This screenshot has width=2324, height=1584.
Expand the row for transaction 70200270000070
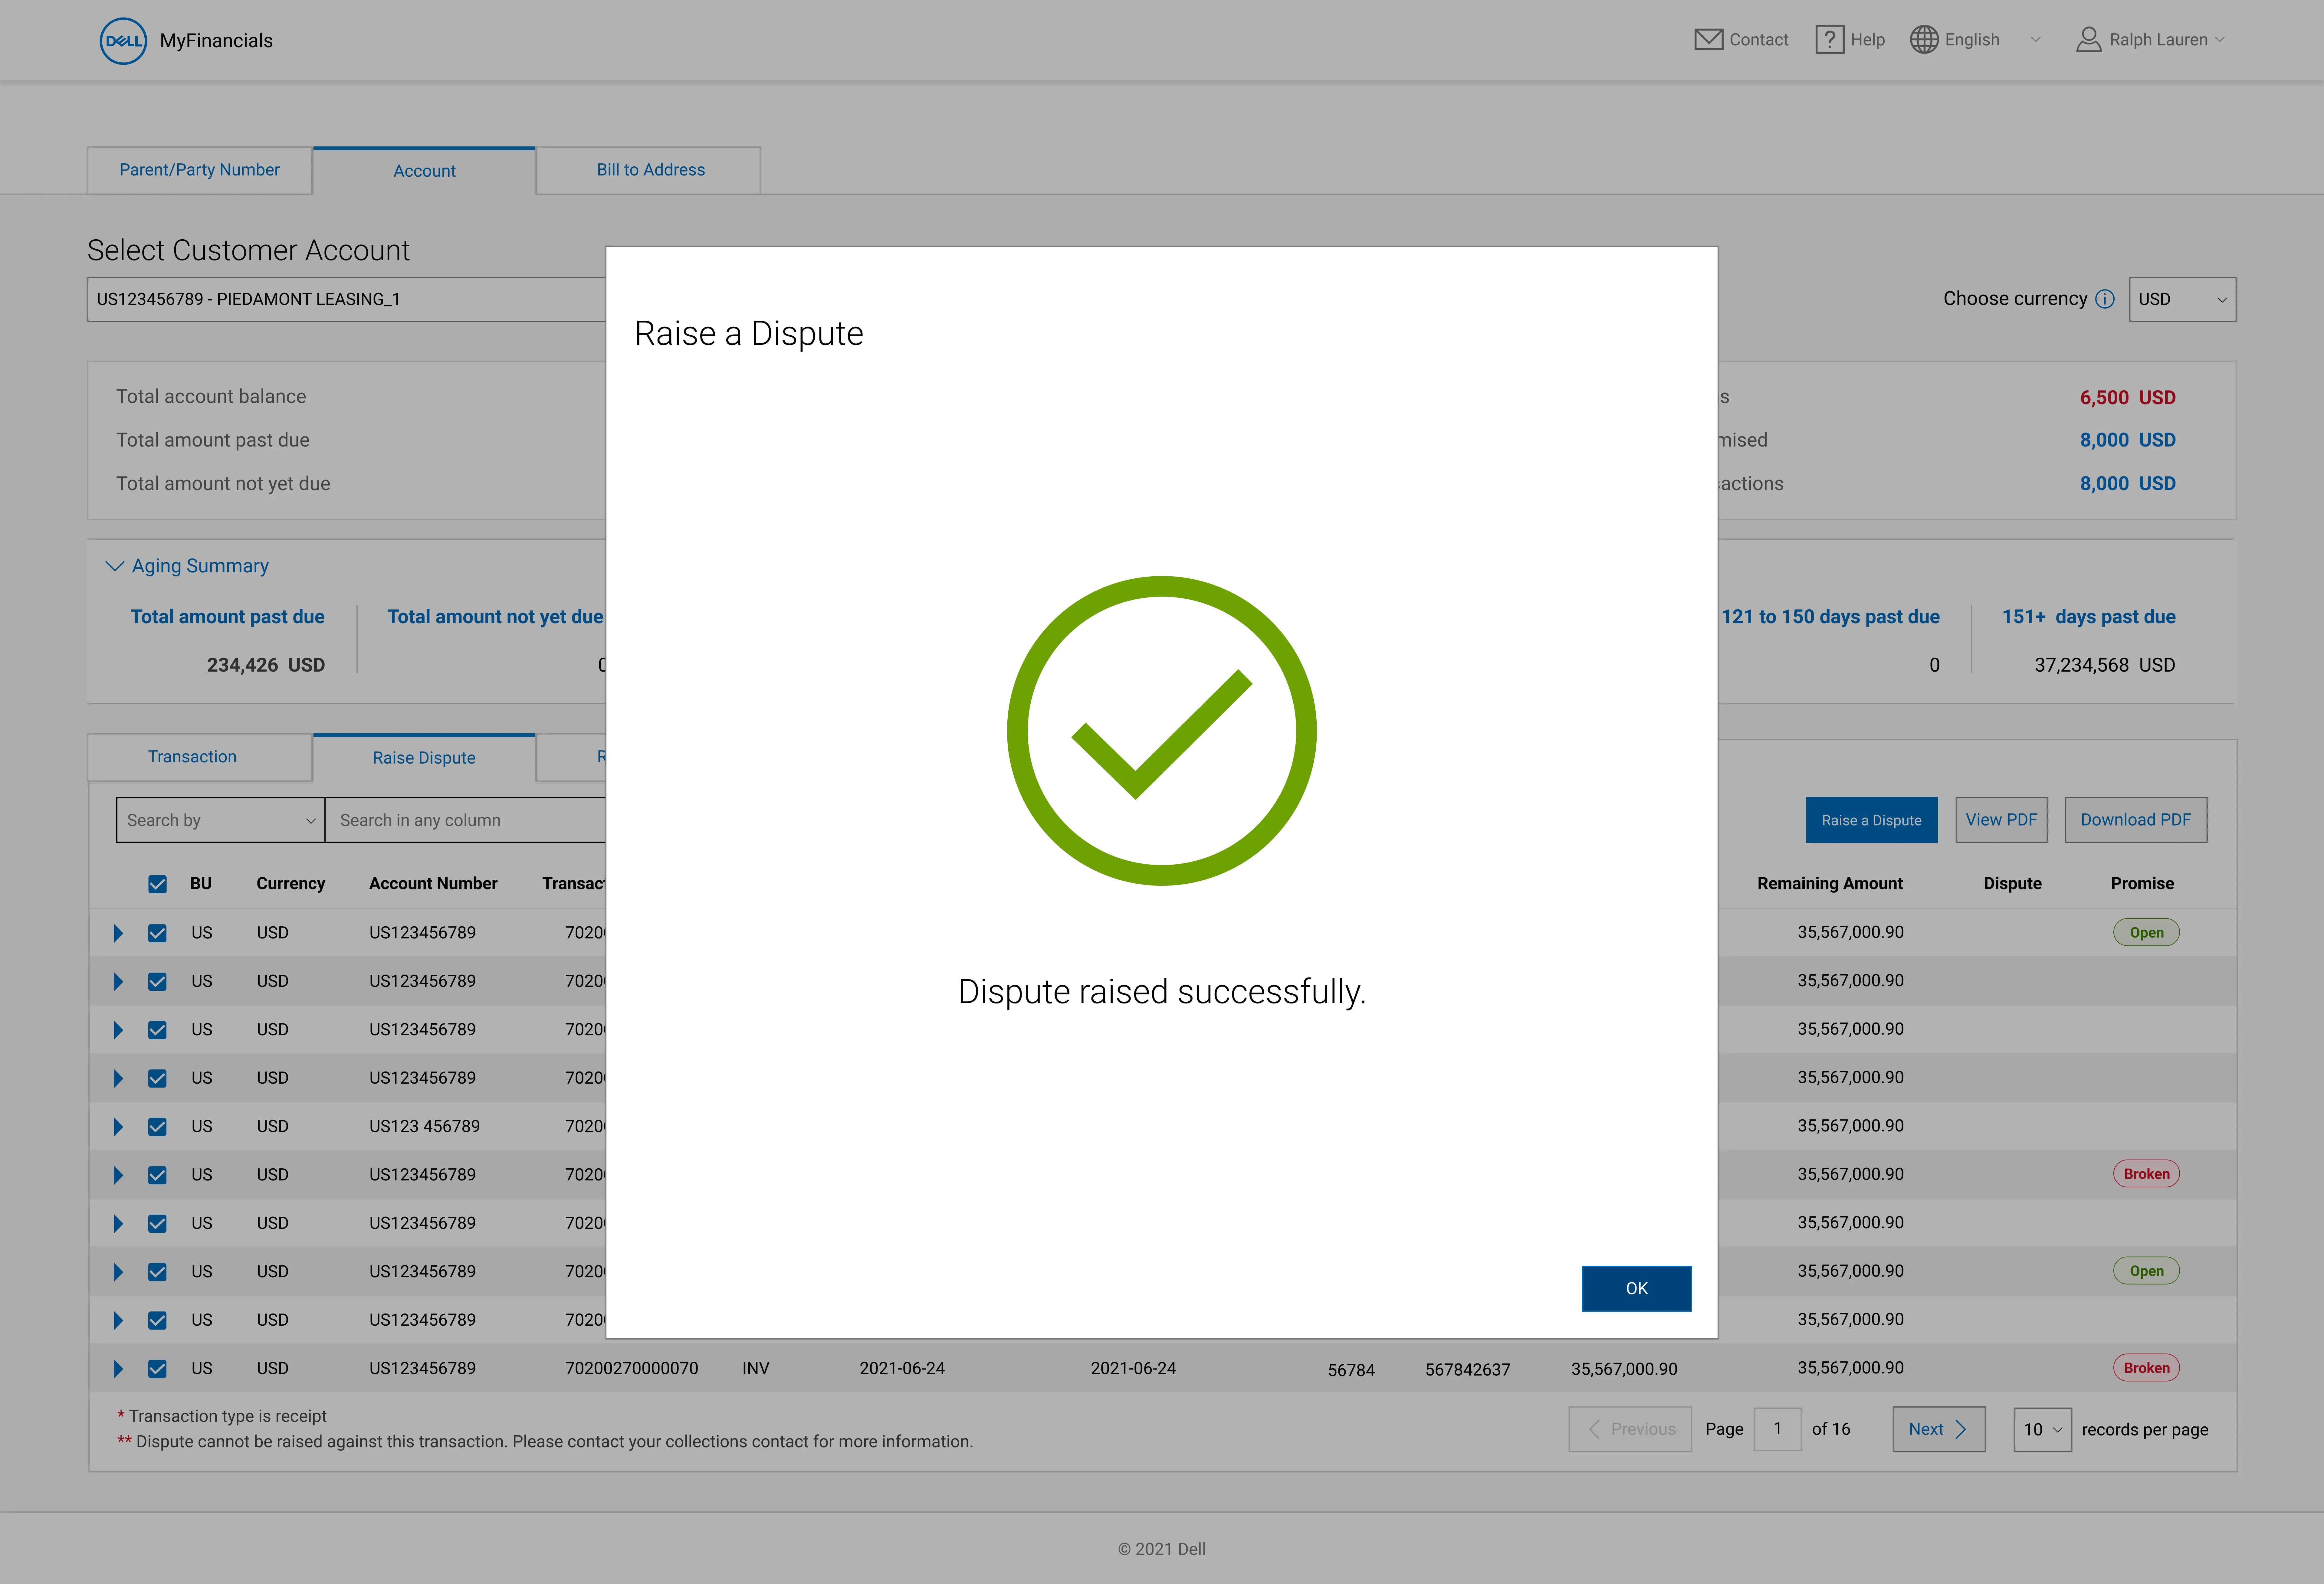coord(118,1369)
